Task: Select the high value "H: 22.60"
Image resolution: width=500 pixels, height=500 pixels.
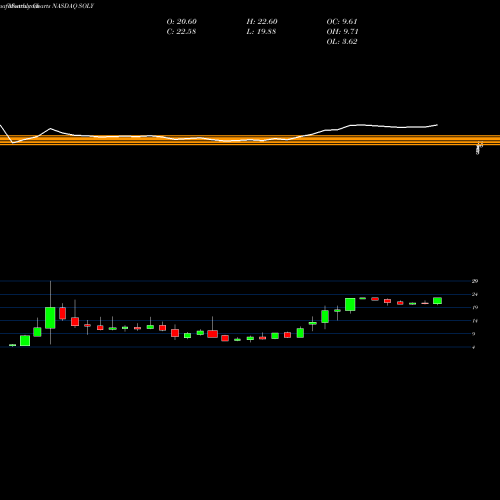Action: tap(262, 22)
